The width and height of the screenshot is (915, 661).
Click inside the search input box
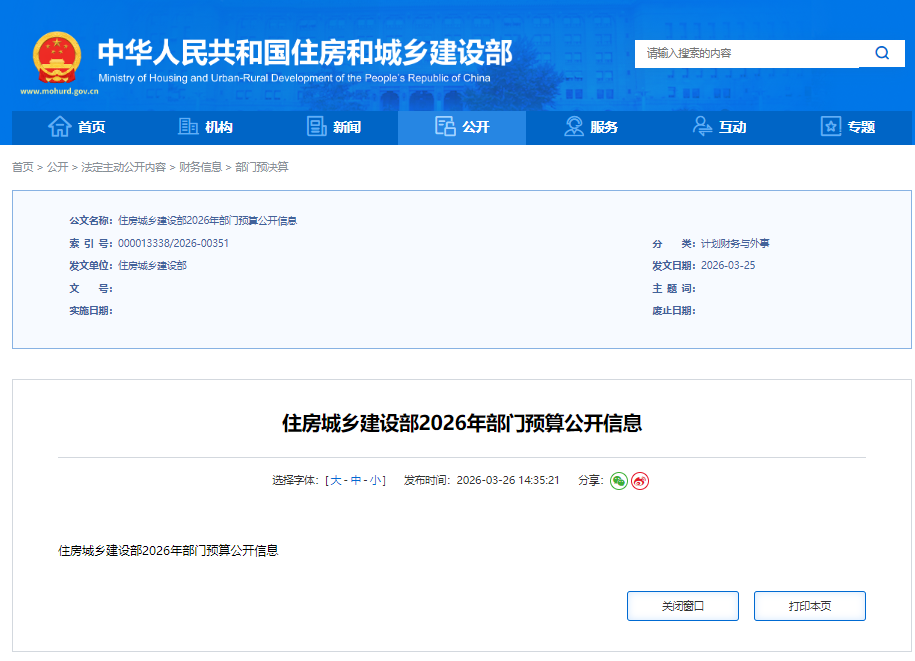pyautogui.click(x=750, y=53)
